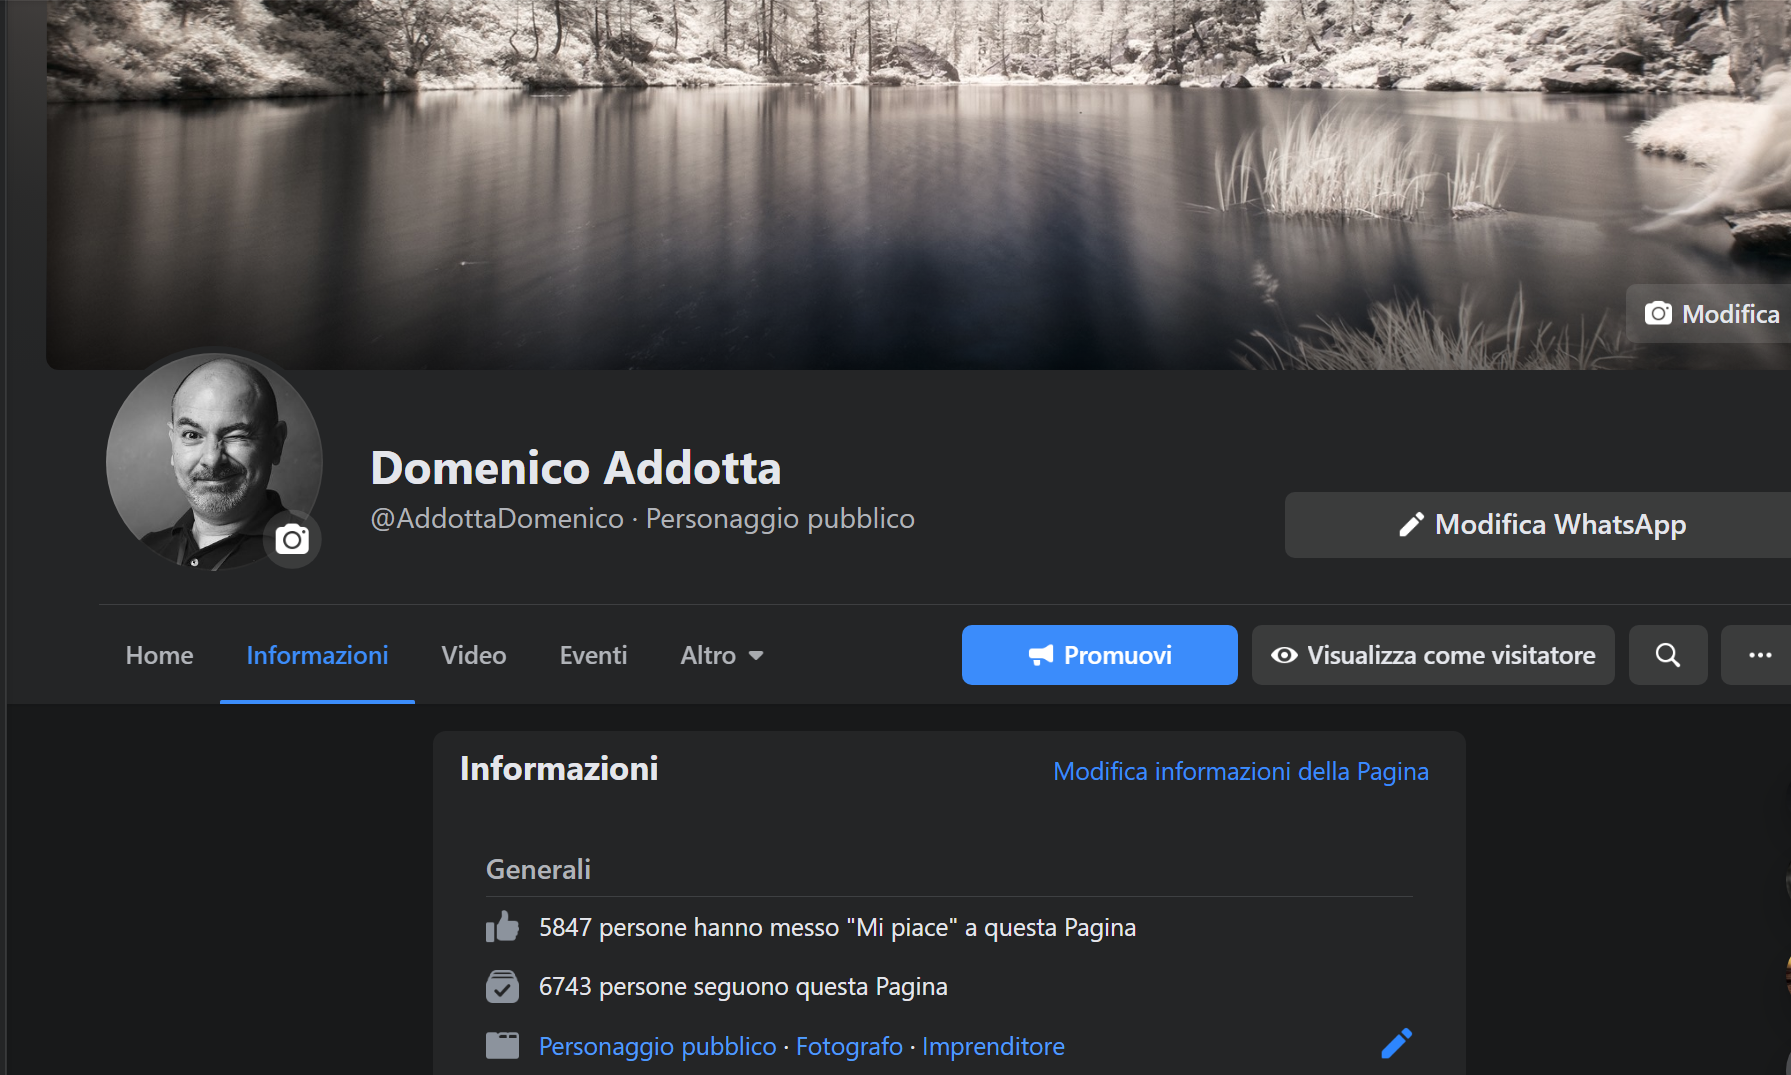Open the Home tab
1791x1075 pixels.
pos(160,655)
